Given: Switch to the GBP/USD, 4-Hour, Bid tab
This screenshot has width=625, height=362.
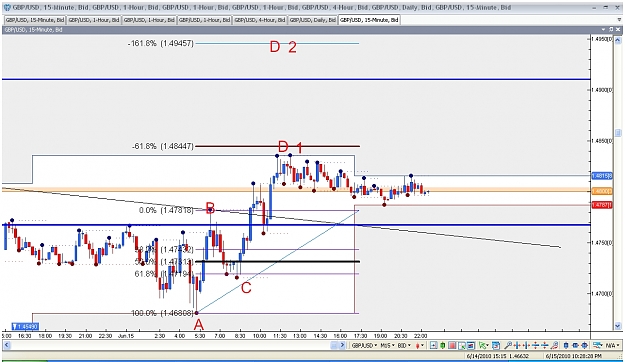Looking at the screenshot, I should tap(260, 20).
